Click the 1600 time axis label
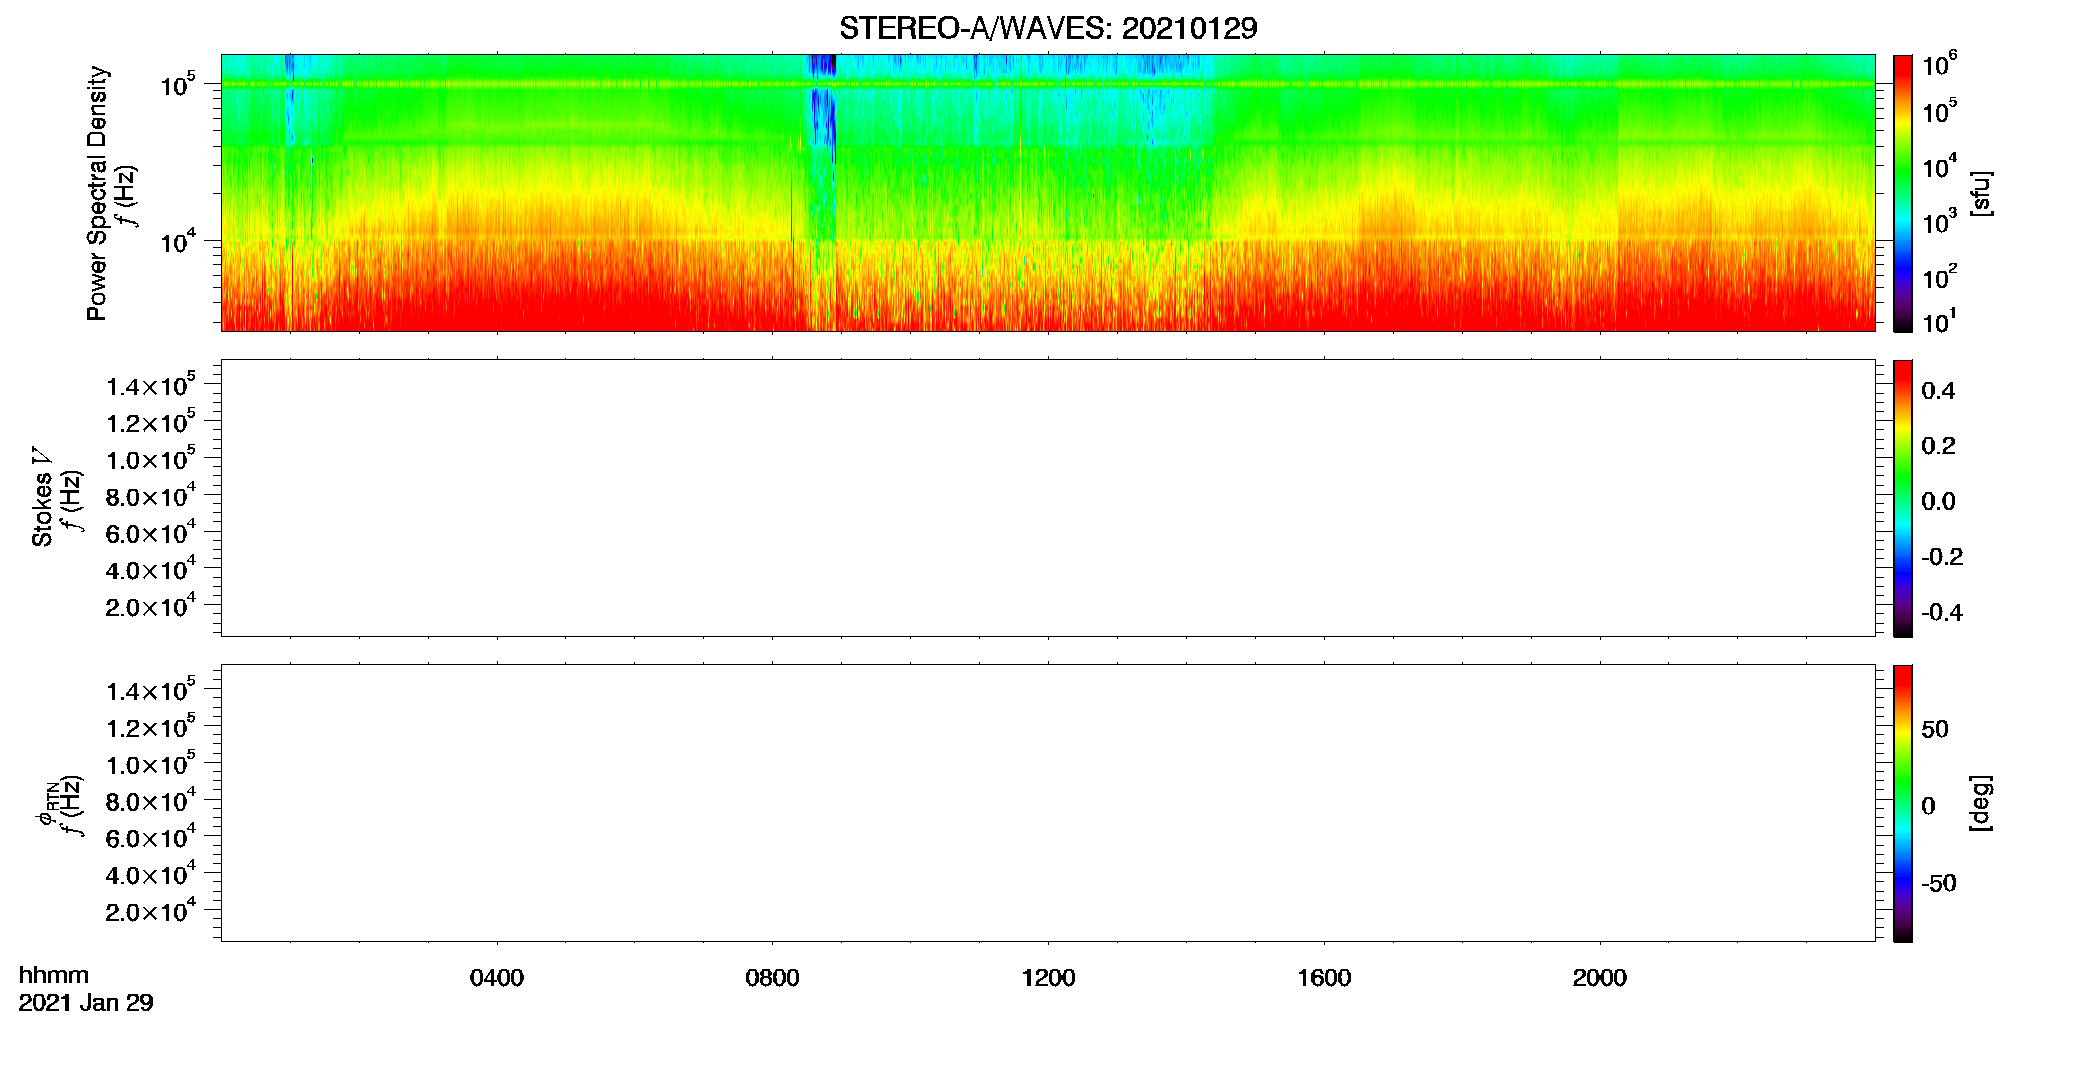Image resolution: width=2096 pixels, height=1080 pixels. coord(1324,978)
